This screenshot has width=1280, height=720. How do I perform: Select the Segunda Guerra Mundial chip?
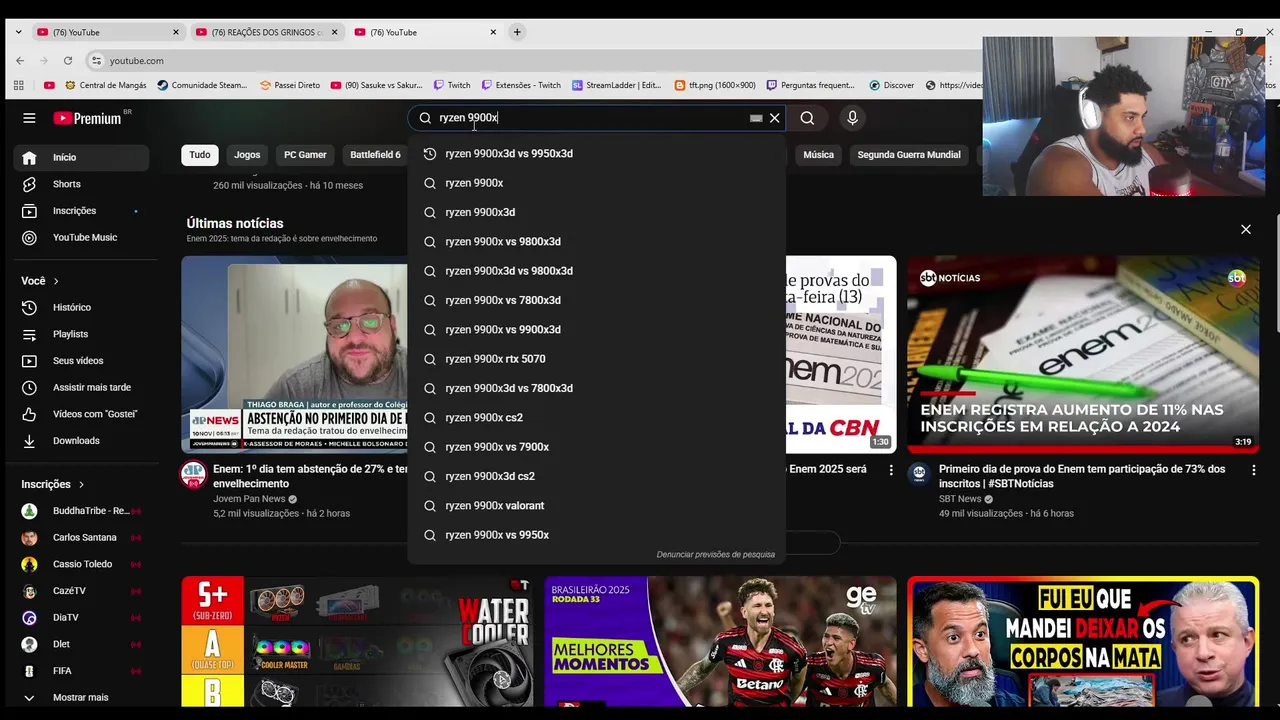click(x=909, y=155)
